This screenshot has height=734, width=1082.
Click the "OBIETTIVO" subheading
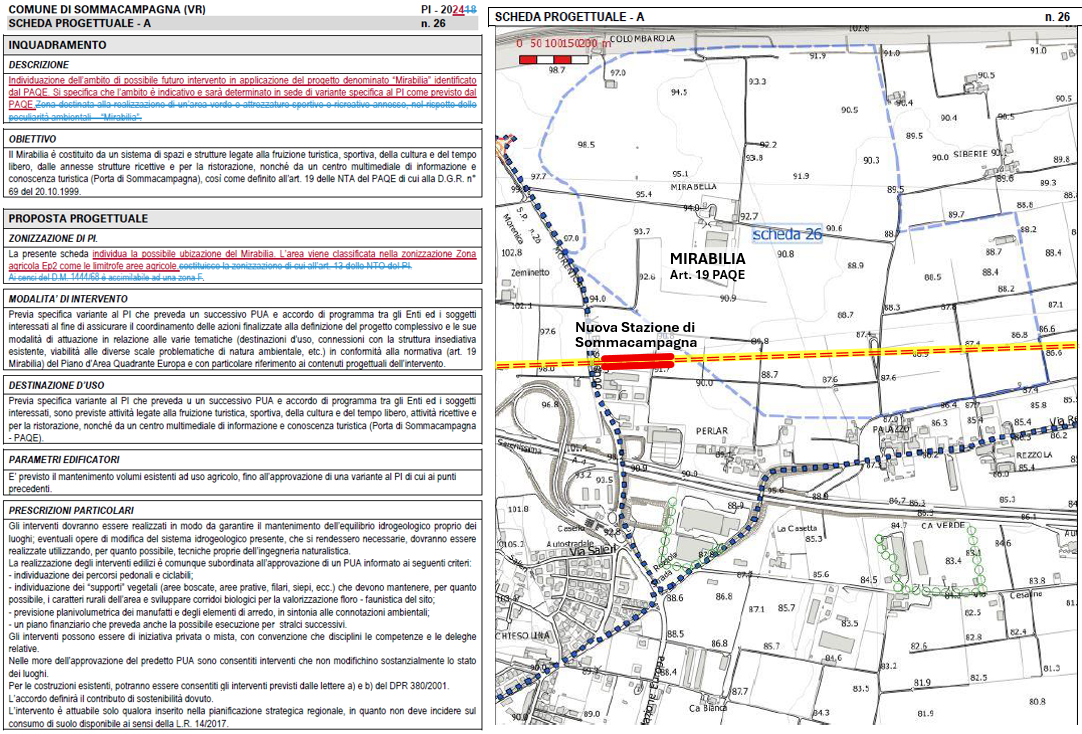click(x=32, y=139)
